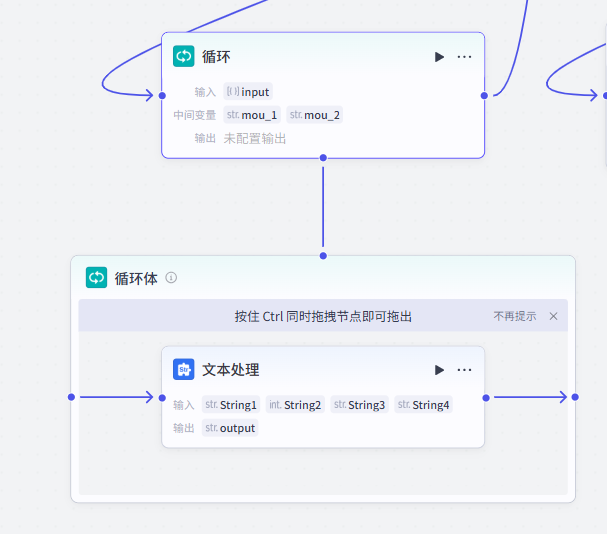
Task: Click the blue 文本处理 node icon
Action: 184,370
